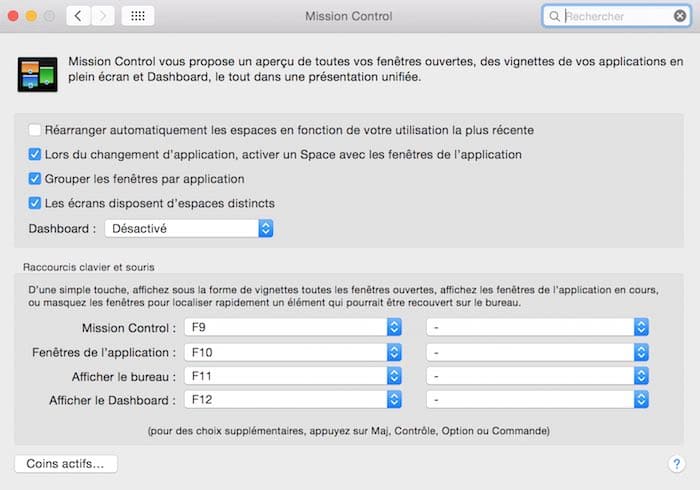Show all preferences grid icon
This screenshot has width=700, height=490.
(x=138, y=16)
